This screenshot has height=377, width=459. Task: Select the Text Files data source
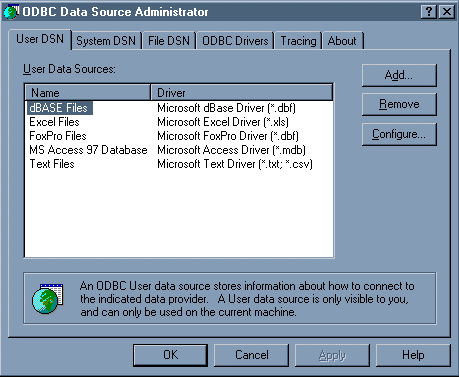[52, 164]
